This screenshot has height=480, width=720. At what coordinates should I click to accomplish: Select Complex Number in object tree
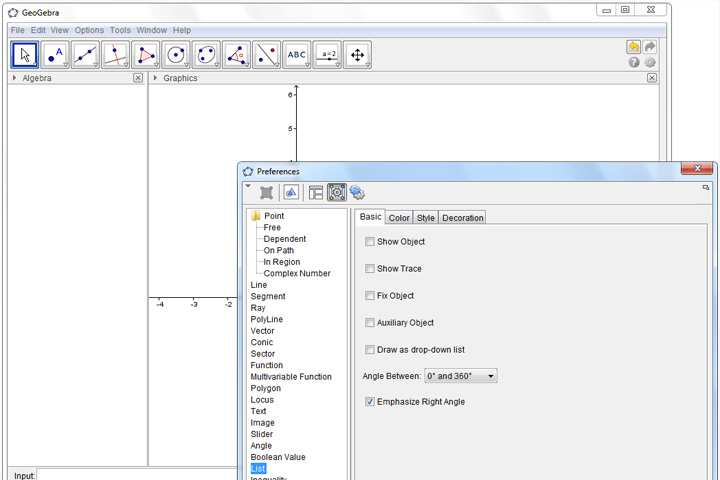(x=297, y=273)
